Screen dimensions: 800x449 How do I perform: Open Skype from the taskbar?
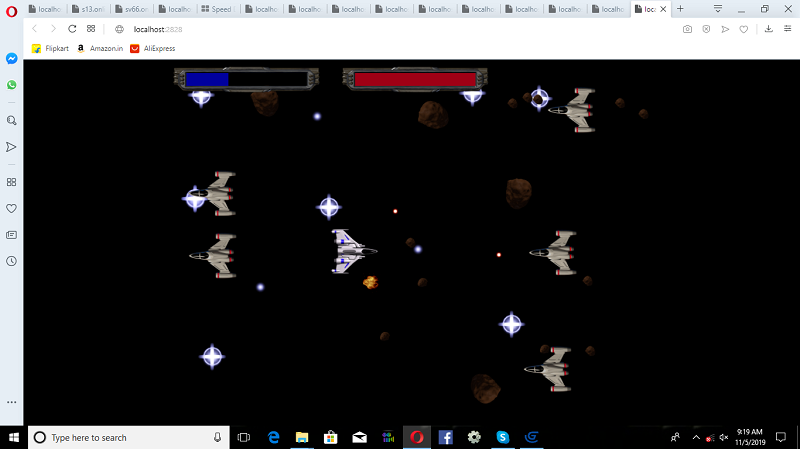(x=503, y=437)
